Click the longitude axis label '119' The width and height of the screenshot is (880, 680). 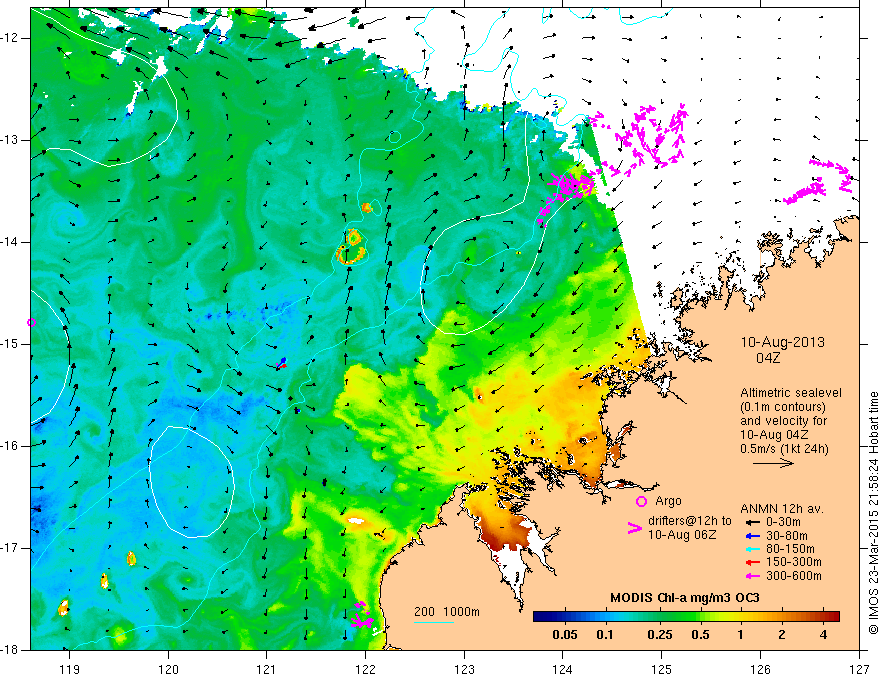tap(70, 669)
